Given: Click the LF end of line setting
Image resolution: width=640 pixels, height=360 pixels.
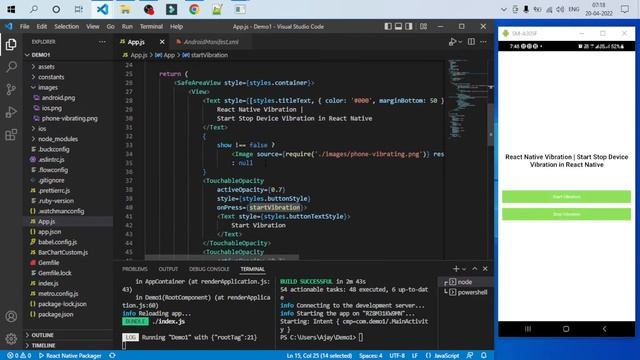Looking at the screenshot, I should (x=415, y=356).
